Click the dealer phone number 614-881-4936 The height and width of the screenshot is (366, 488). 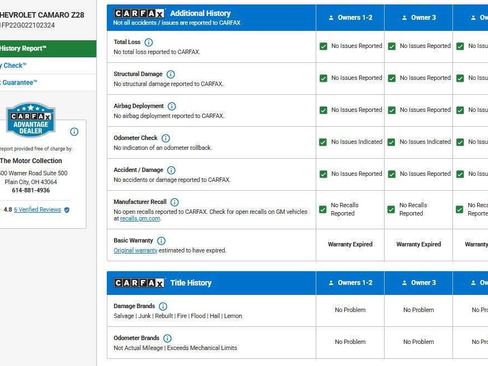(31, 190)
